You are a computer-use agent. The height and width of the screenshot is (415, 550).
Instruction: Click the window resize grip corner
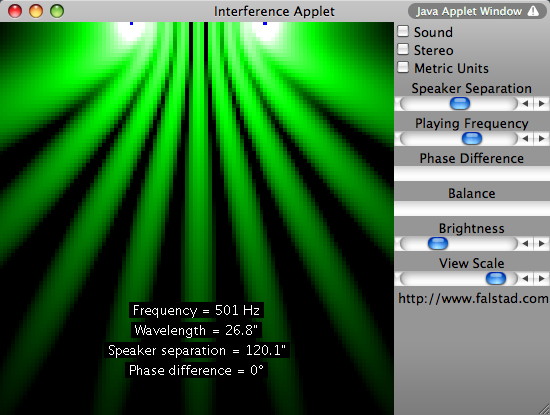pos(545,410)
